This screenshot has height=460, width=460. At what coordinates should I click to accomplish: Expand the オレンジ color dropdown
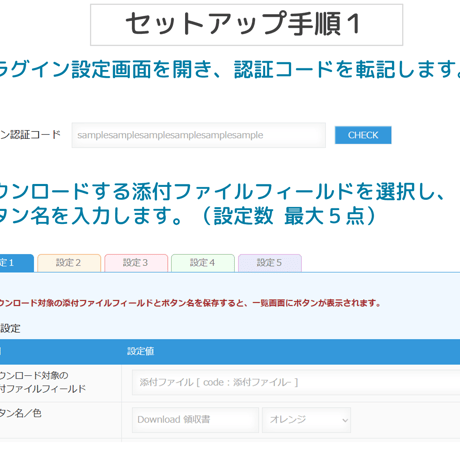tap(306, 420)
